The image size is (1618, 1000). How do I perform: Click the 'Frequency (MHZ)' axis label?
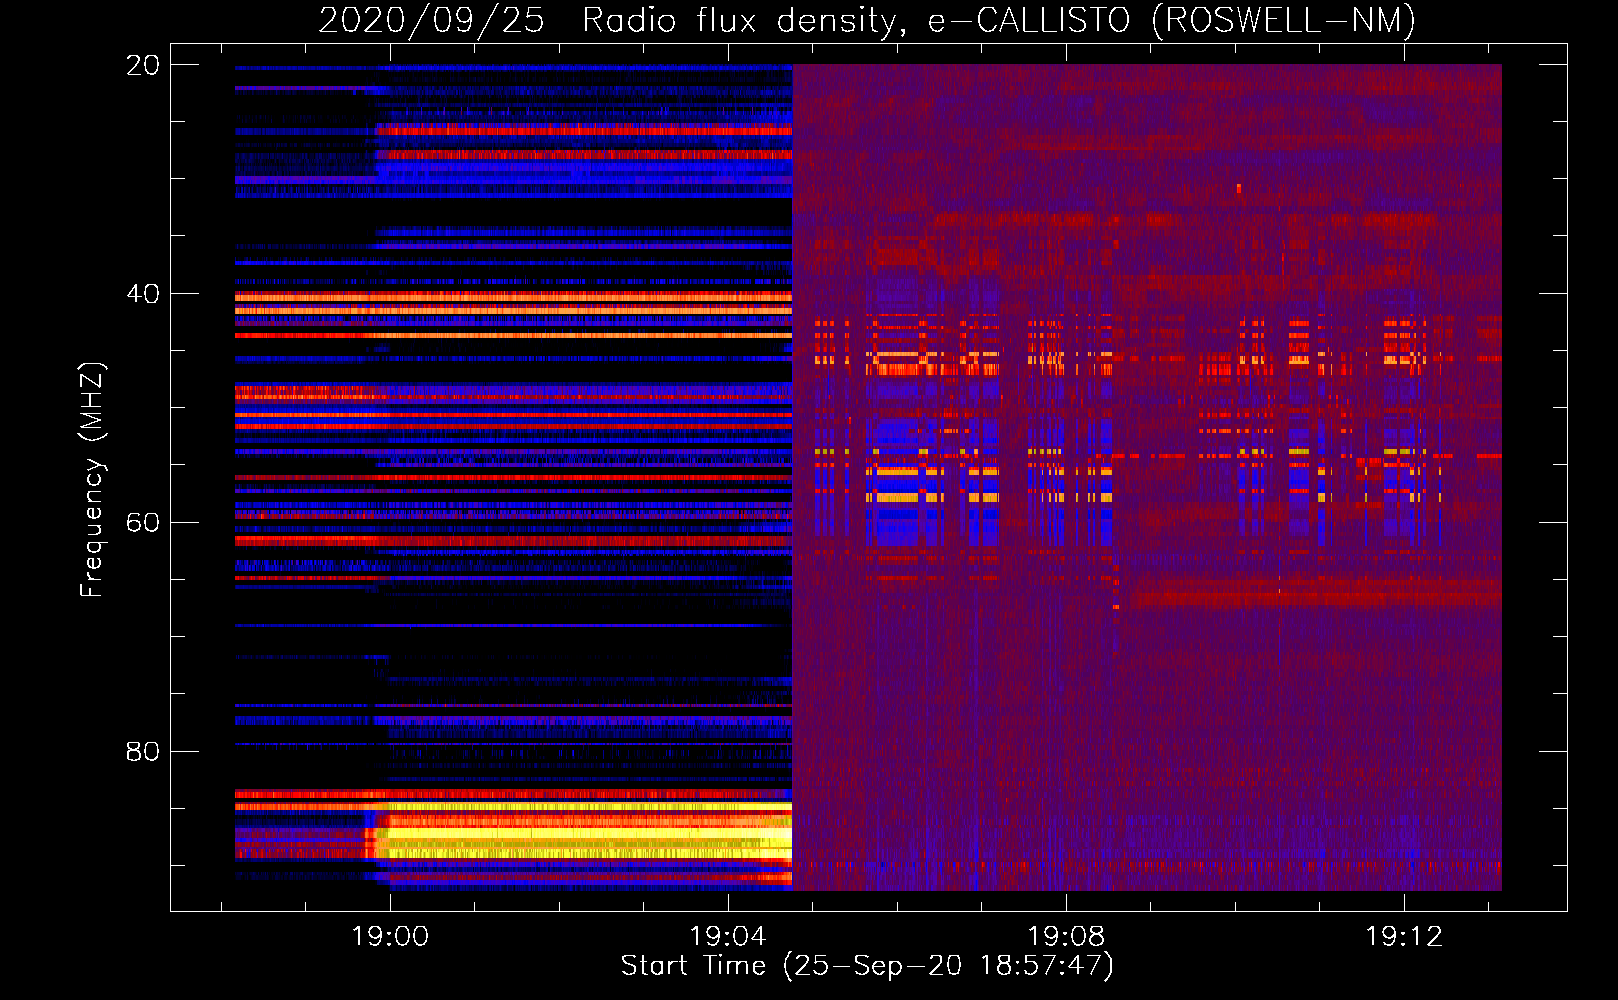pos(91,480)
